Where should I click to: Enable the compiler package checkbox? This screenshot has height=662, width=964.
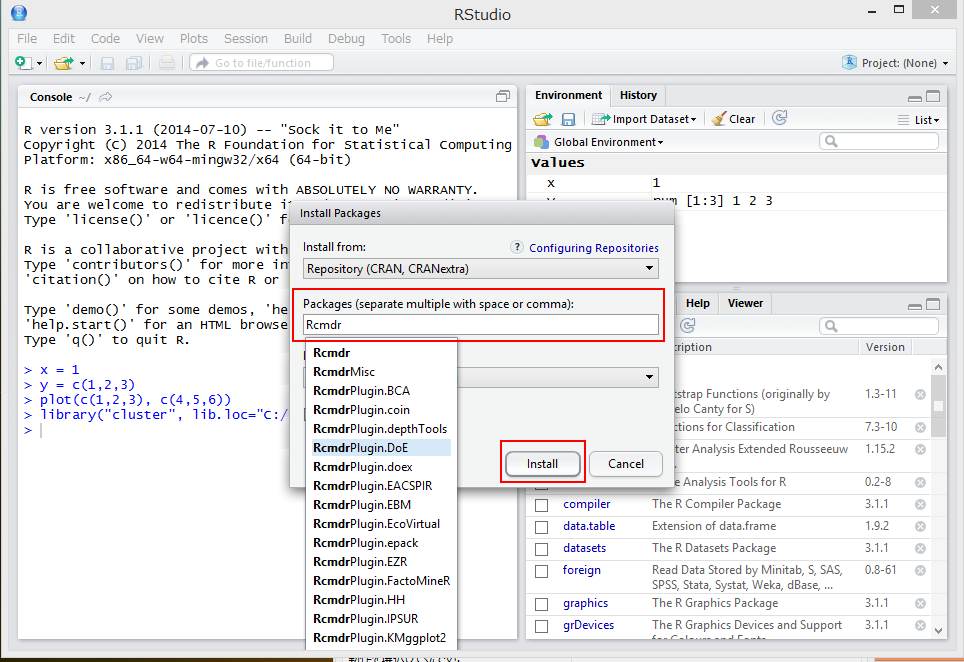click(542, 505)
